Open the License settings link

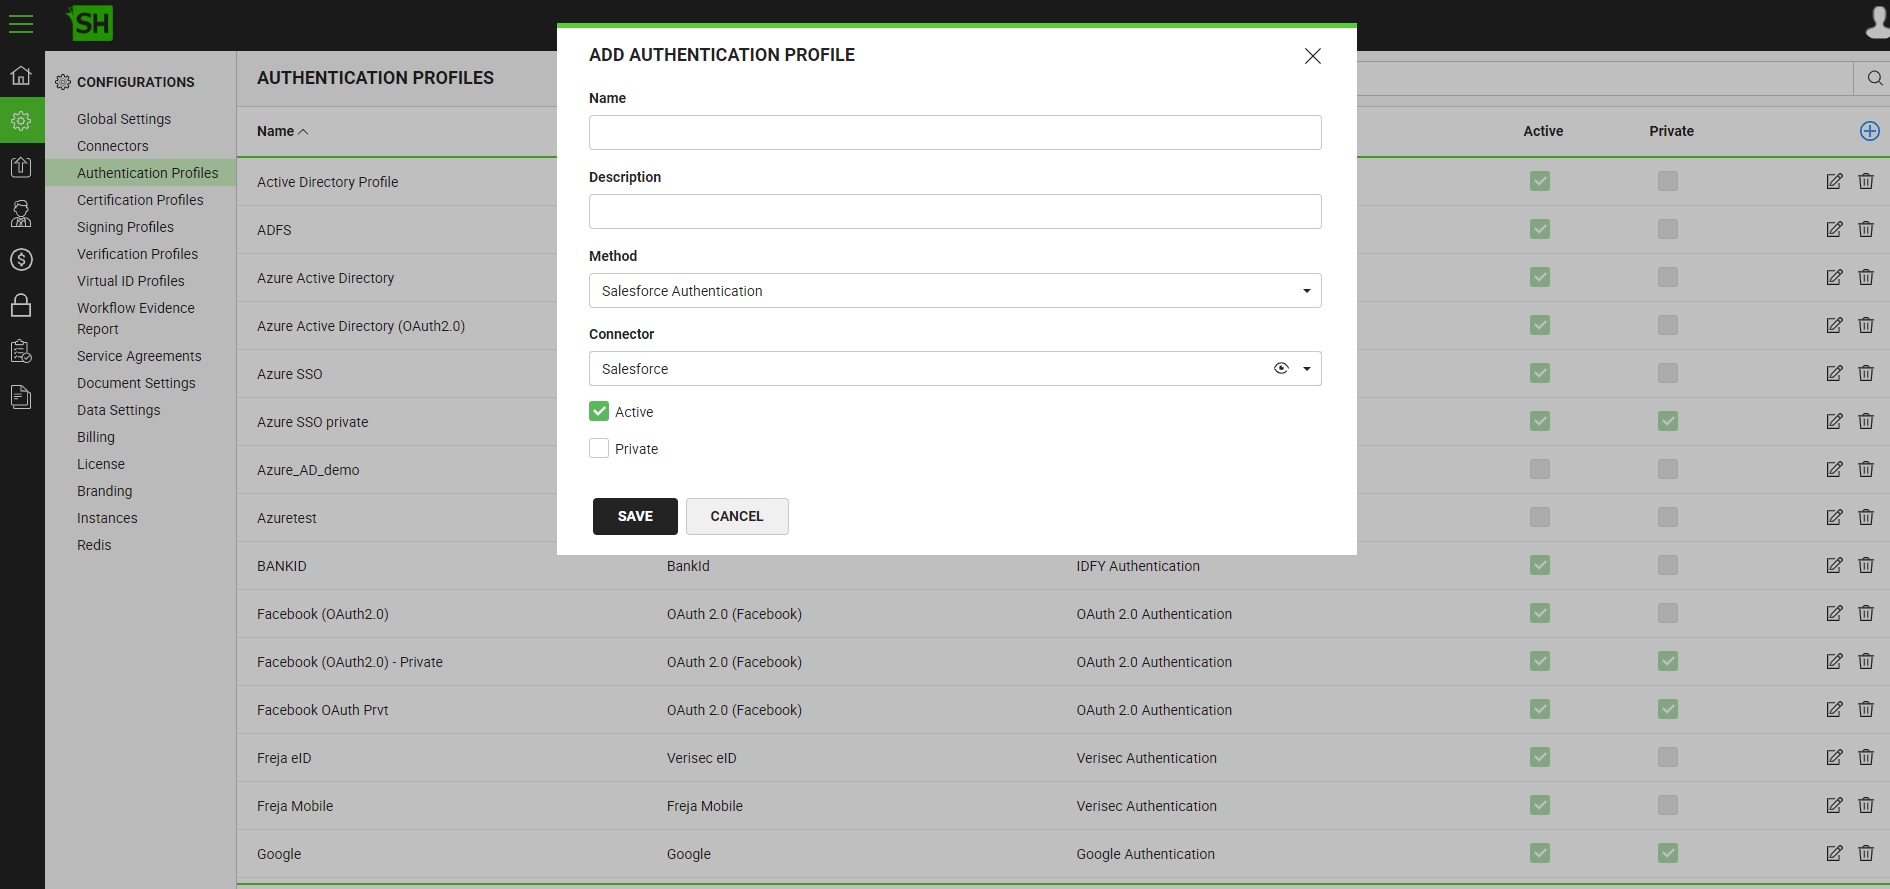pos(101,464)
